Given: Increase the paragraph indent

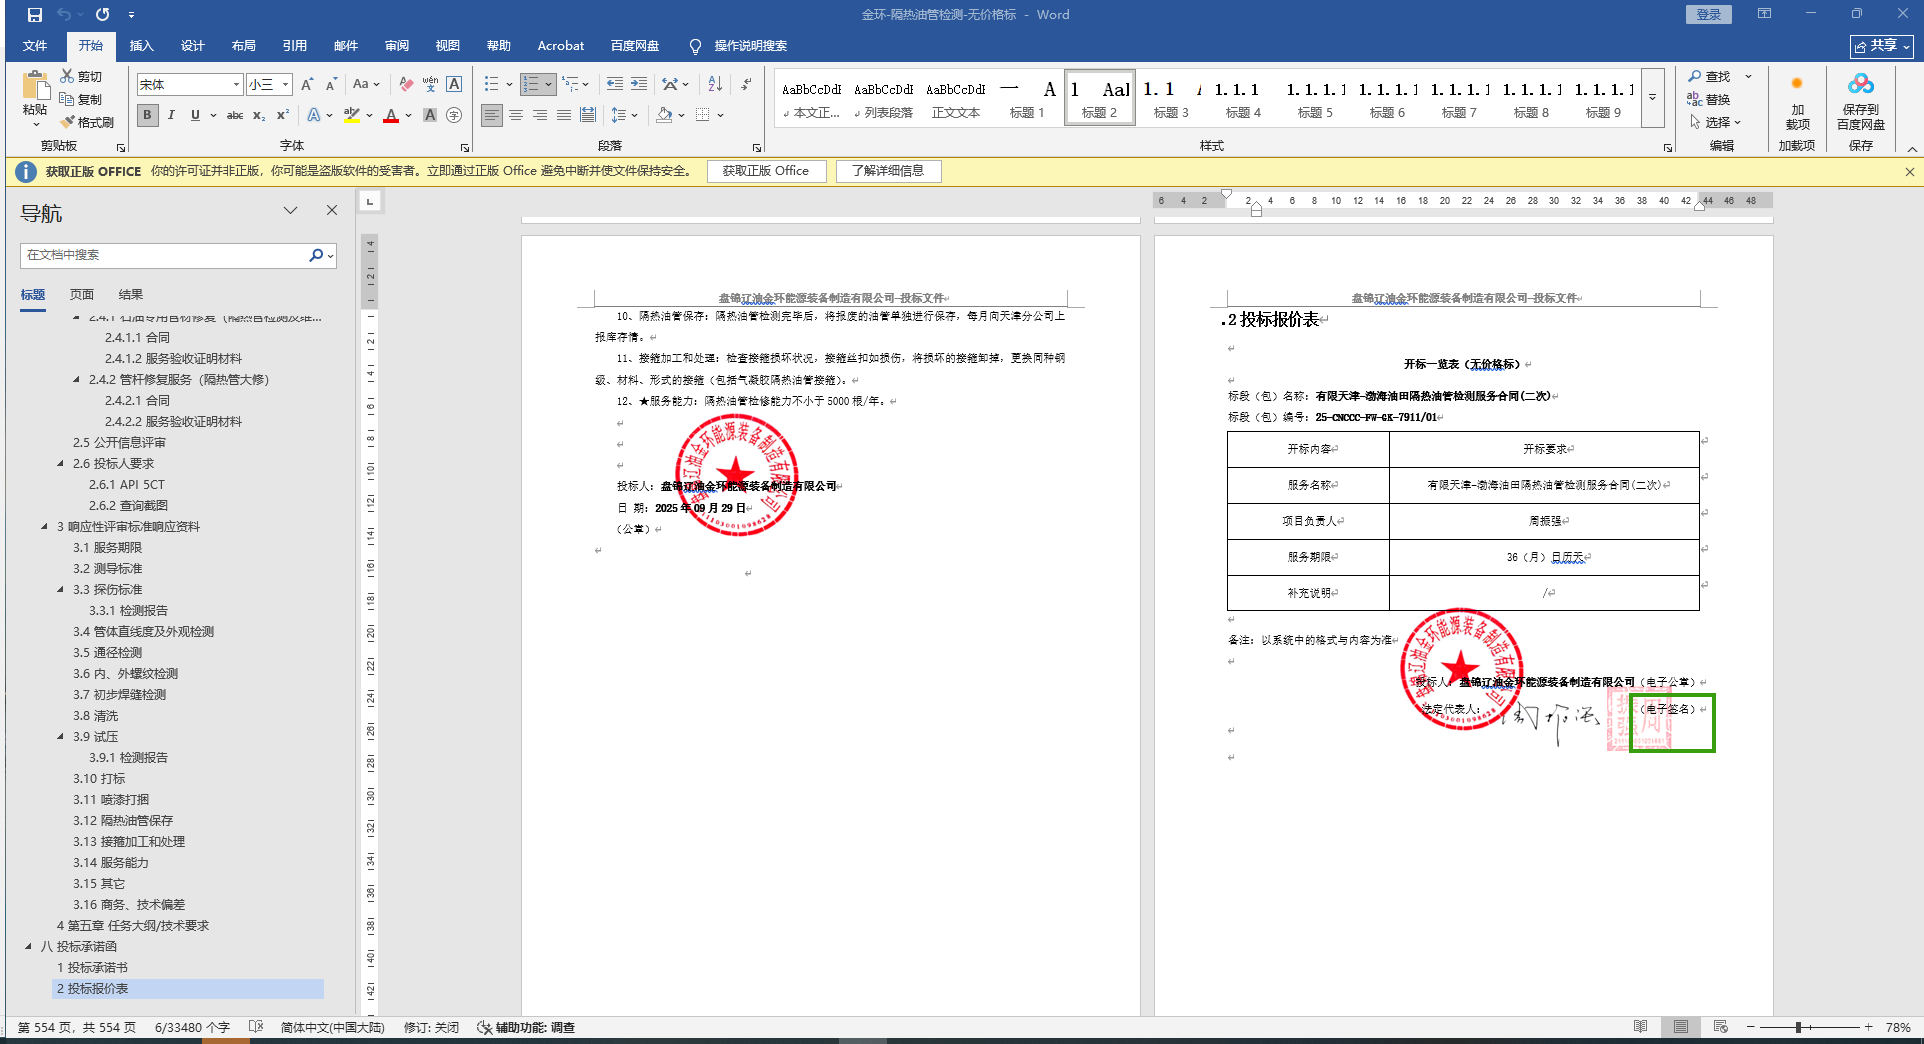Looking at the screenshot, I should point(639,84).
